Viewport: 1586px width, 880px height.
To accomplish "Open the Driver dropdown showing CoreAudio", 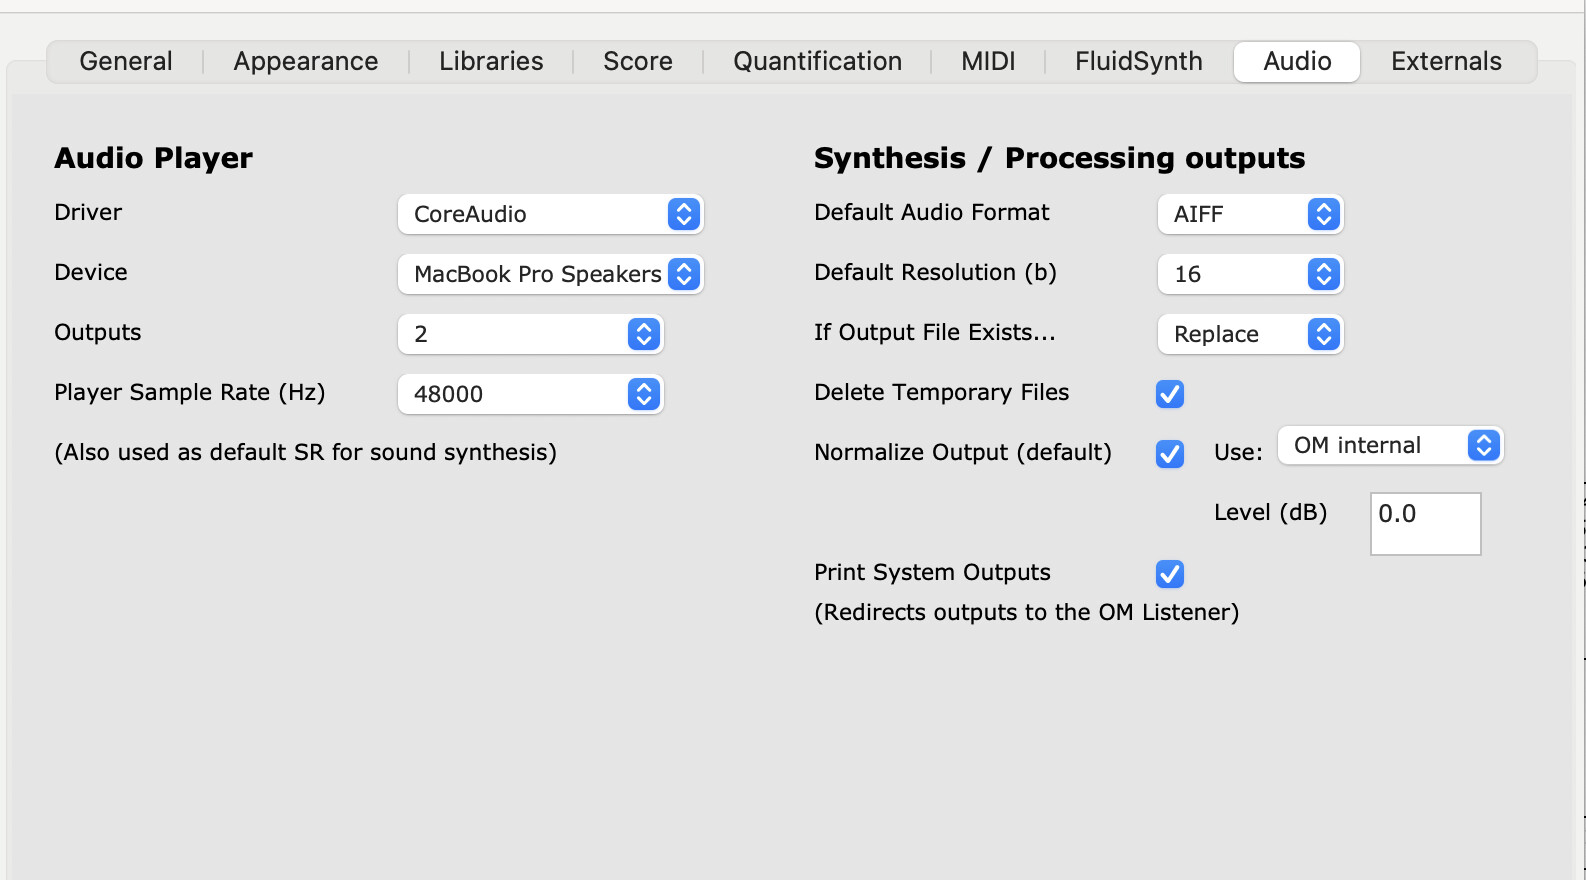I will click(x=550, y=214).
